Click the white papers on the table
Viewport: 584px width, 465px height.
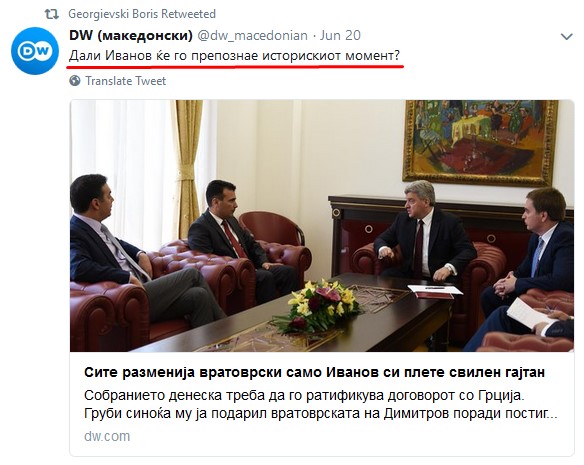(x=435, y=290)
